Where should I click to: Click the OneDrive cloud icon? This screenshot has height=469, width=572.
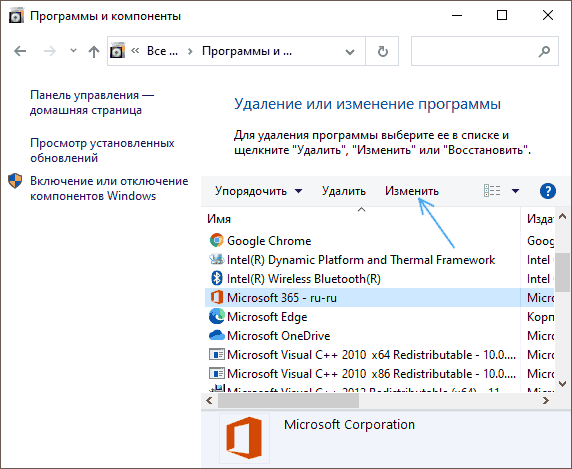point(217,335)
